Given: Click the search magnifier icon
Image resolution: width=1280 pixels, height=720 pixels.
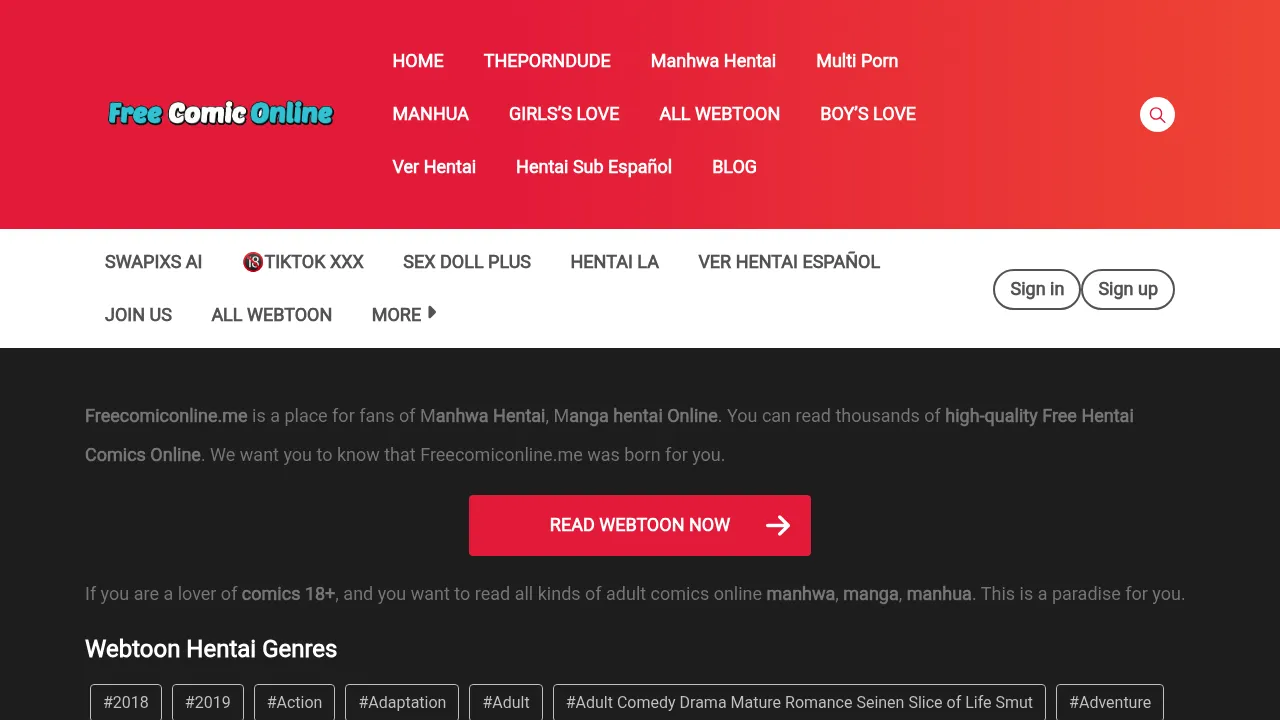Looking at the screenshot, I should click(1157, 115).
